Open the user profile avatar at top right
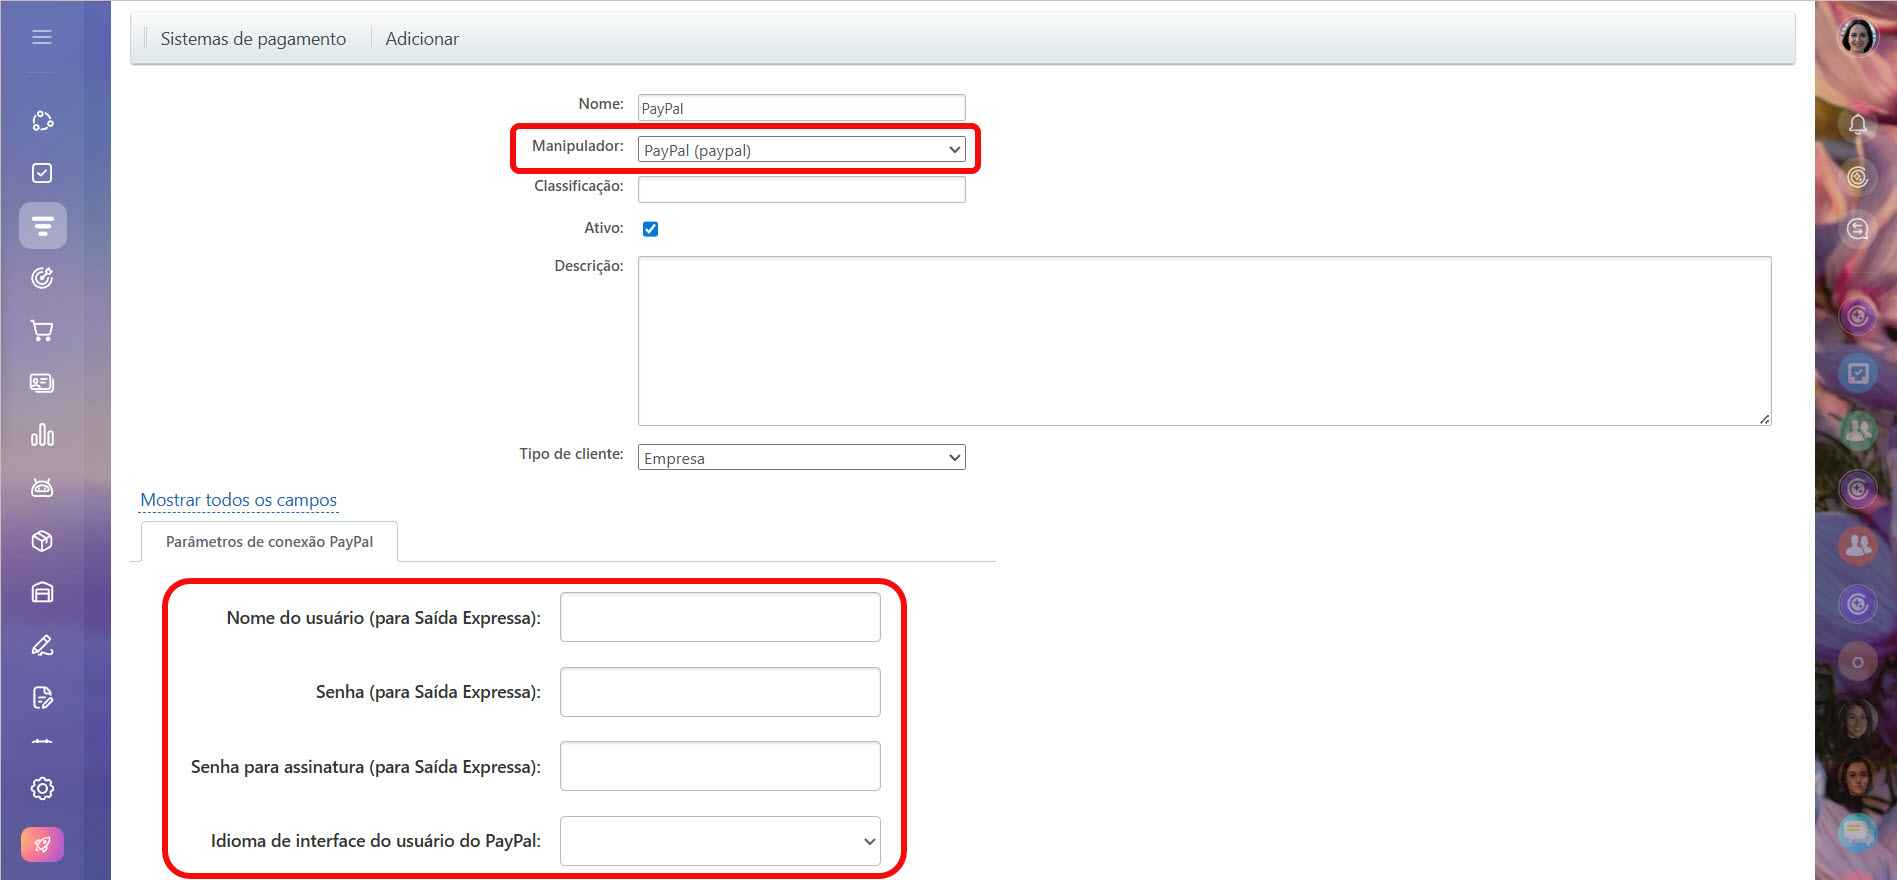The width and height of the screenshot is (1897, 880). pyautogui.click(x=1858, y=37)
